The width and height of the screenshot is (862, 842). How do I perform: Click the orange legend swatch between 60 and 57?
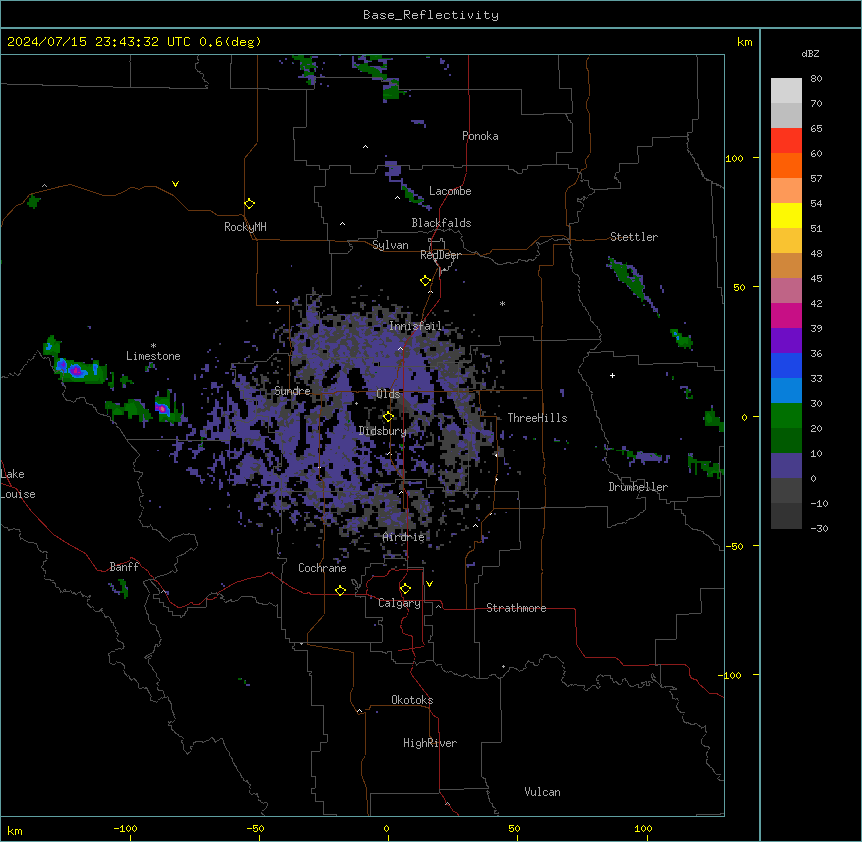(x=786, y=165)
